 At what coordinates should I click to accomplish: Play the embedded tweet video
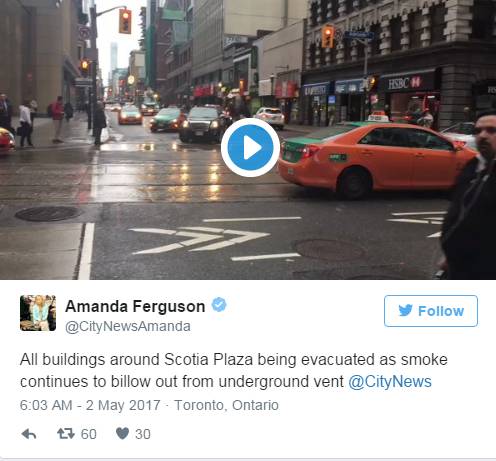250,147
